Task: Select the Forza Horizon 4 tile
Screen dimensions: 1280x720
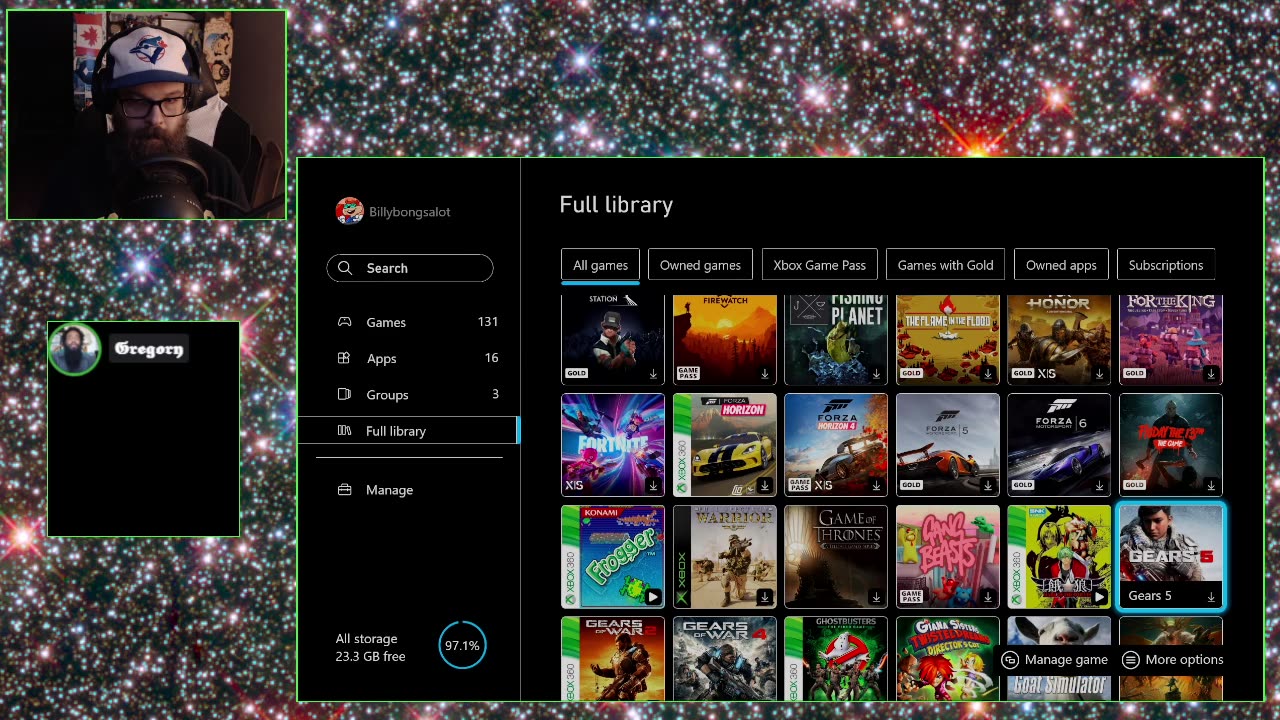Action: [x=836, y=445]
